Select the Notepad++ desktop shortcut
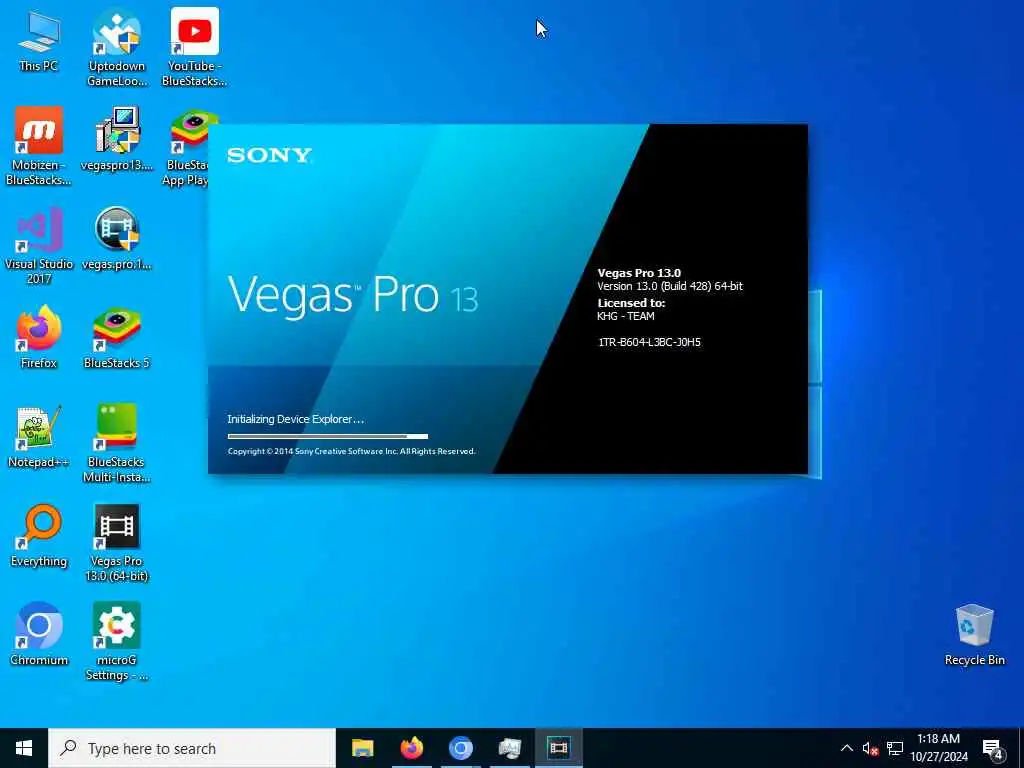Screen dimensions: 1024x768 (39, 436)
